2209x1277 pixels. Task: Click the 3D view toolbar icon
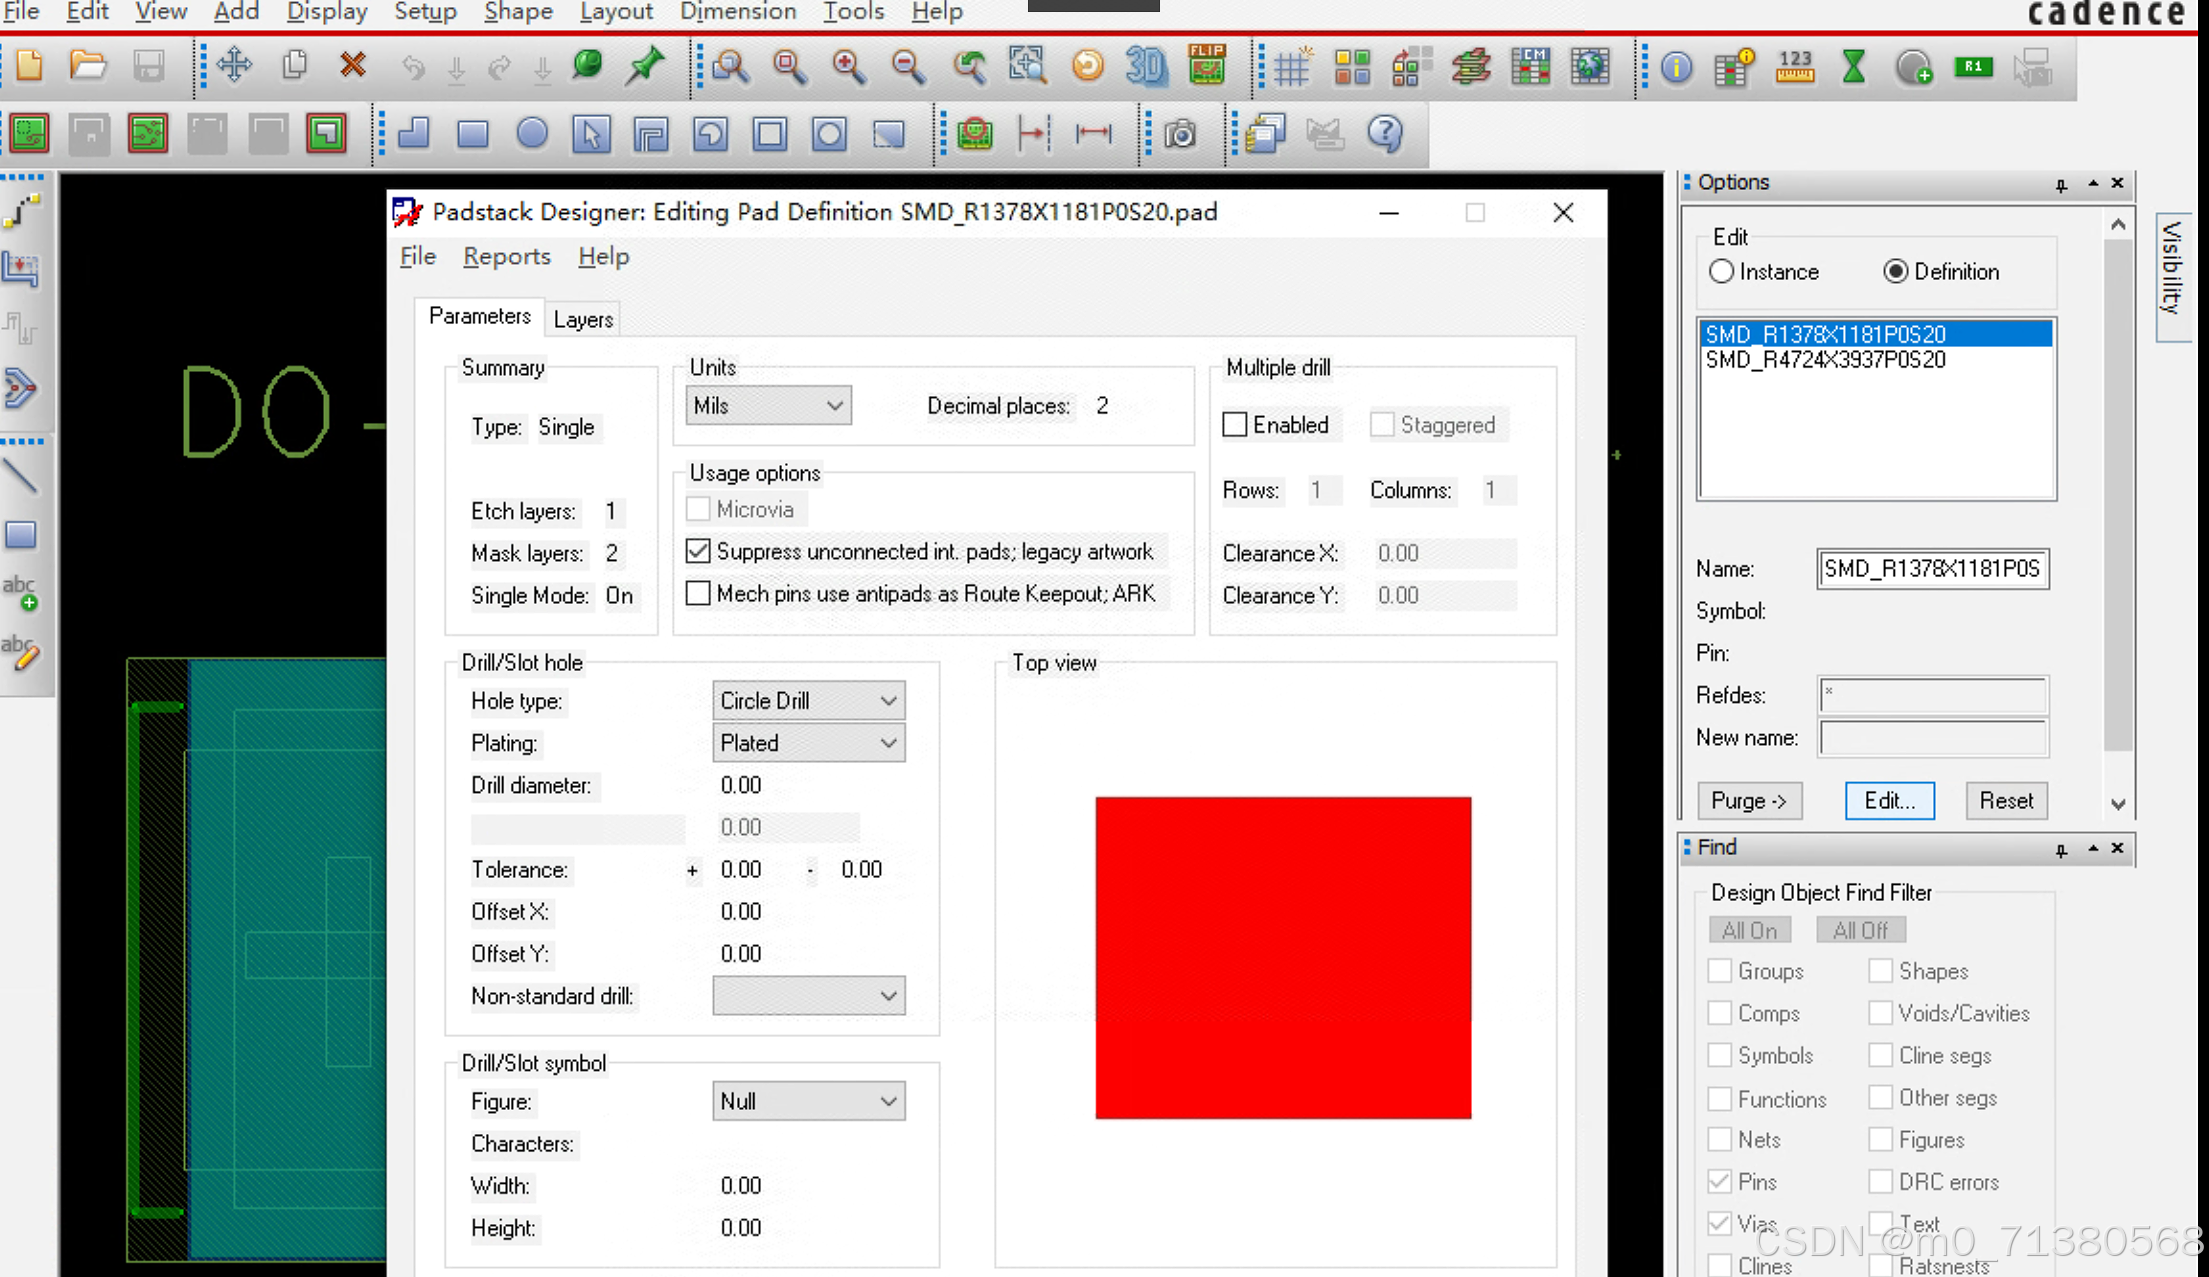[x=1146, y=67]
